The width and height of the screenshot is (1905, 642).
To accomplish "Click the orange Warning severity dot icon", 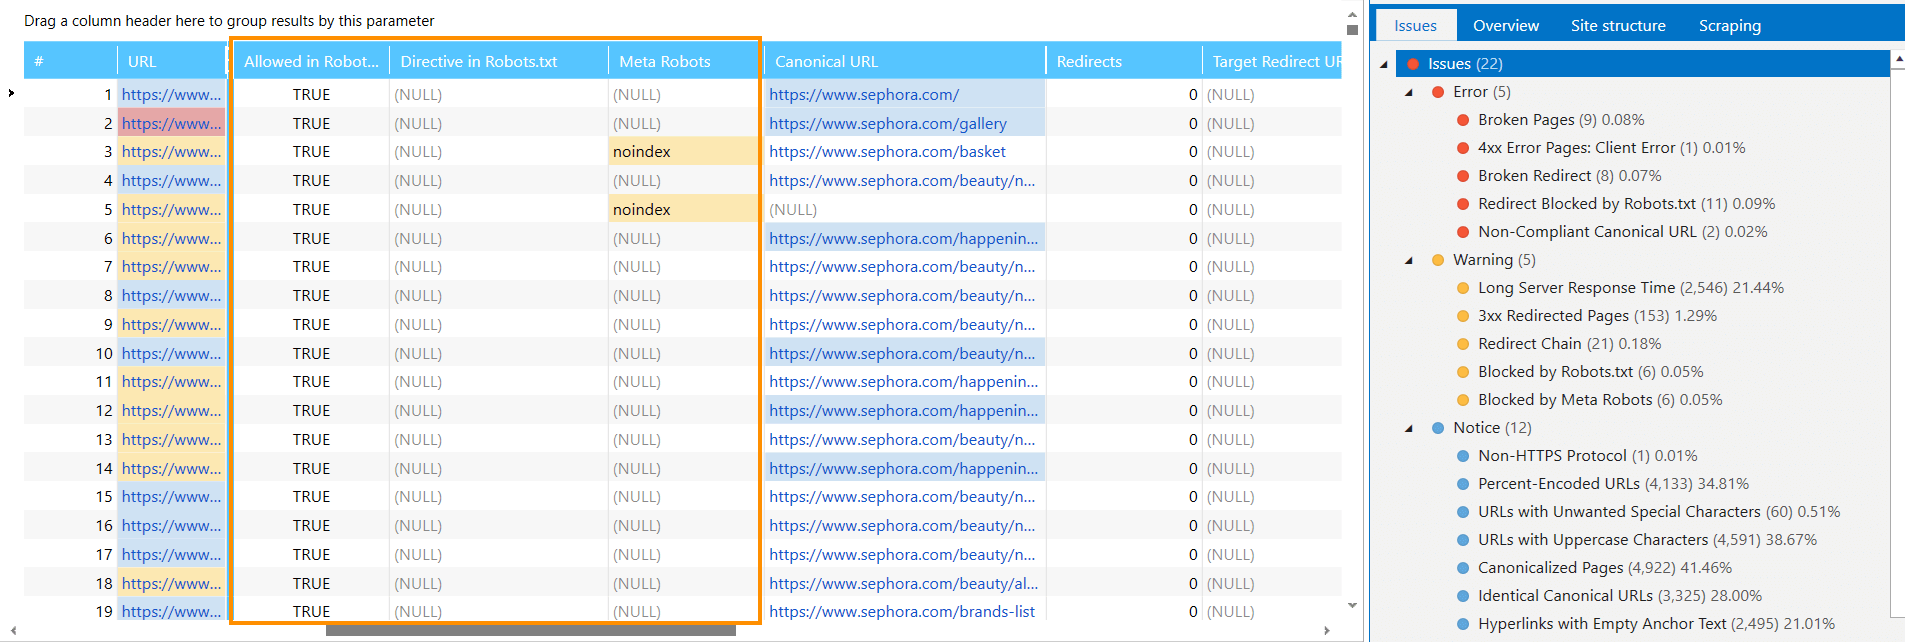I will (x=1437, y=260).
